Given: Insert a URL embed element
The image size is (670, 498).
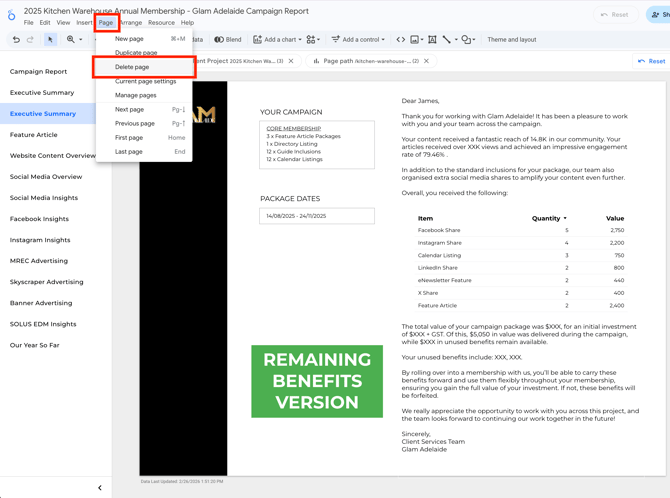Looking at the screenshot, I should coord(401,40).
